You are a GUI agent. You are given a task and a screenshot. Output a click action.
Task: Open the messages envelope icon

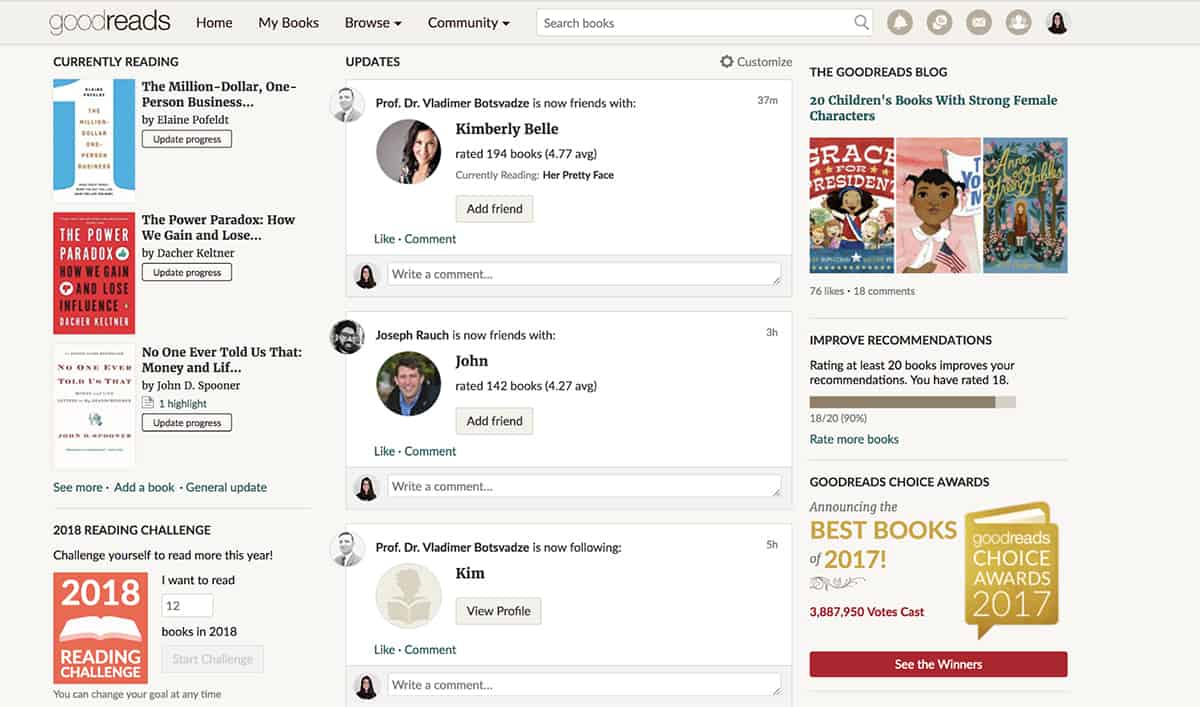(x=979, y=21)
